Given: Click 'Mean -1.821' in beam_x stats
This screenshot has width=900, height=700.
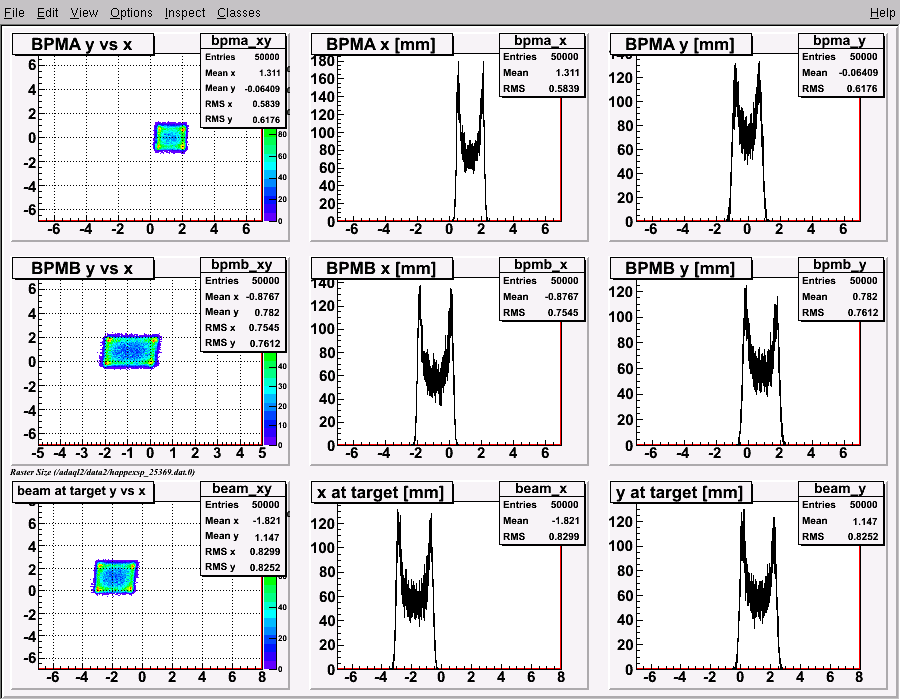Looking at the screenshot, I should (x=541, y=520).
